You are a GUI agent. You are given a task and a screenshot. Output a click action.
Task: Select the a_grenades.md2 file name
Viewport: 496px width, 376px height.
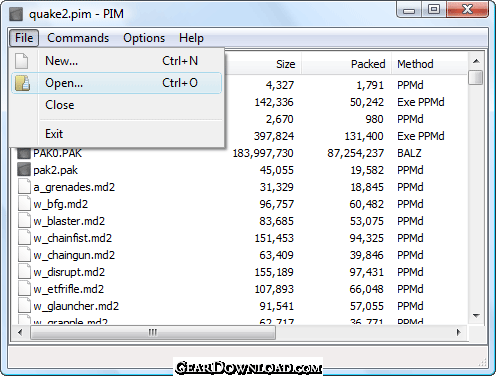(x=74, y=187)
